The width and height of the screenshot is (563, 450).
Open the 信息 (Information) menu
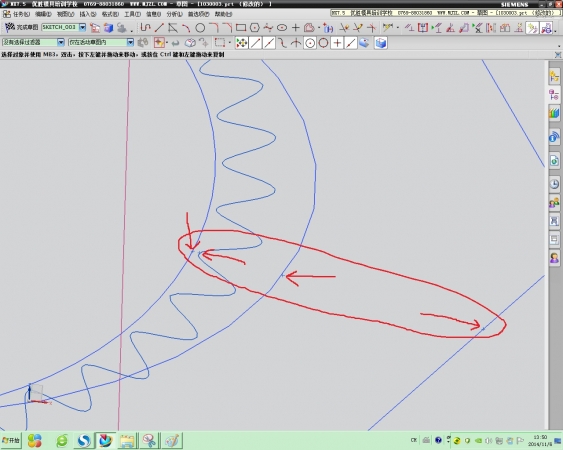point(154,14)
